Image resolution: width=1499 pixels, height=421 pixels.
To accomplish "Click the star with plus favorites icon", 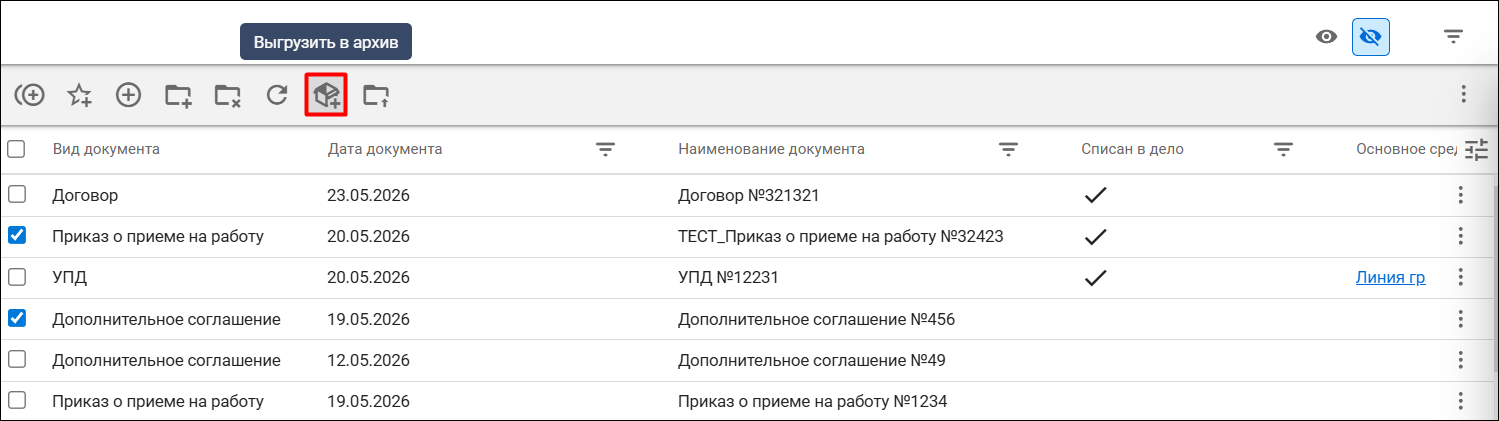I will tap(80, 95).
